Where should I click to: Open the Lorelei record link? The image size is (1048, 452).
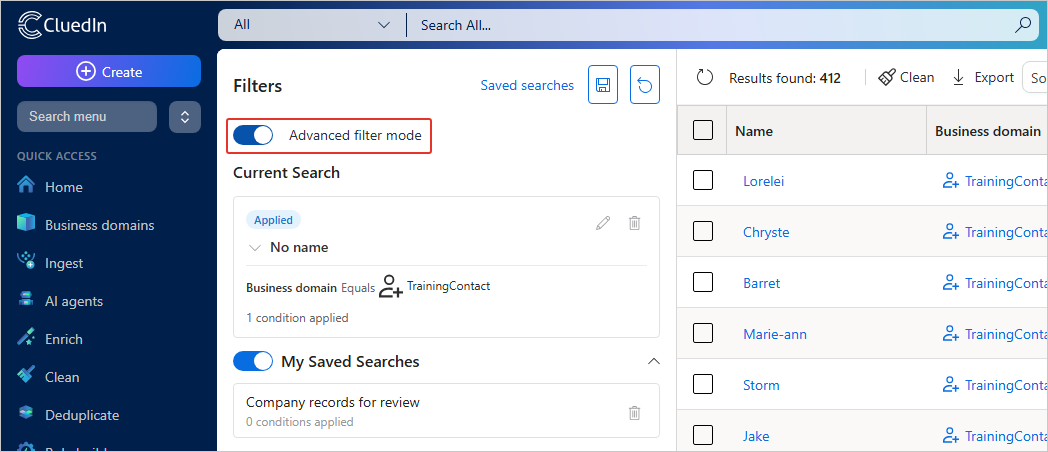763,181
